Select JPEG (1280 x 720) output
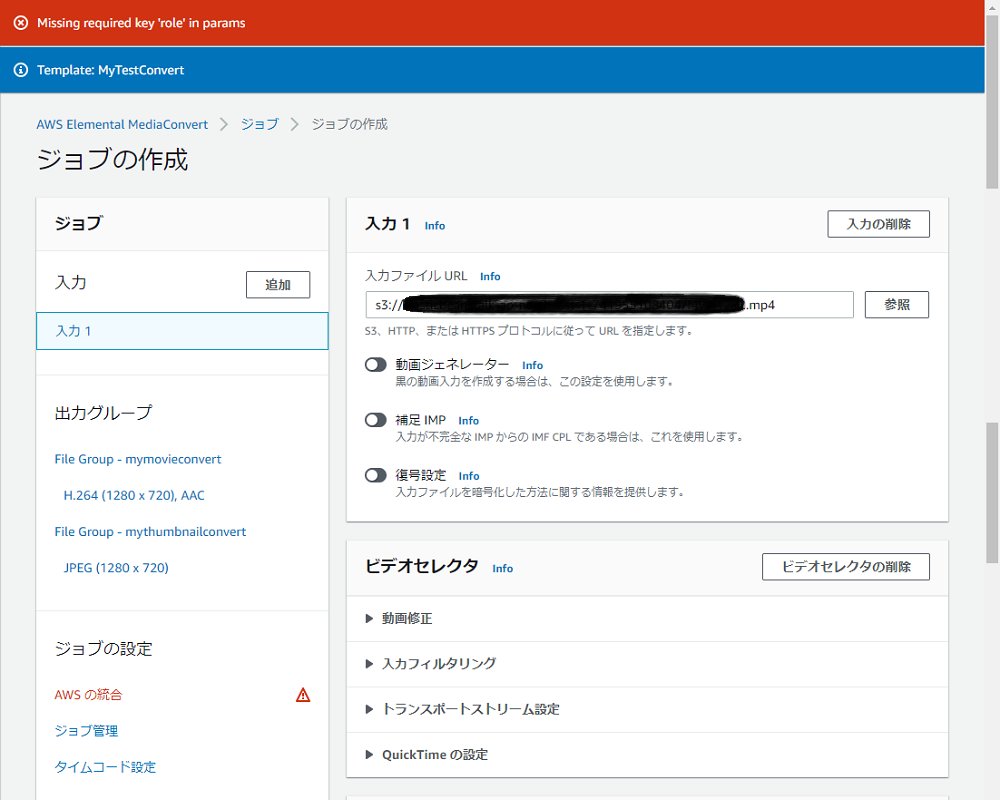Screen dimensions: 1000x800 [116, 568]
